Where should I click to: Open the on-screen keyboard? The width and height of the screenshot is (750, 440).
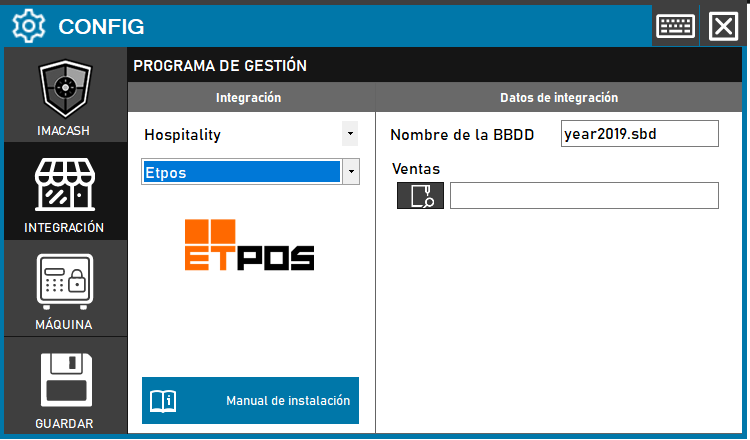(675, 25)
